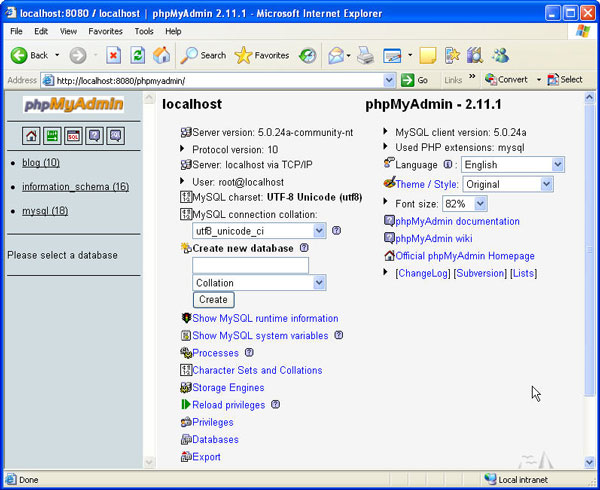Click the Edit page icon in toolbar

coord(392,56)
